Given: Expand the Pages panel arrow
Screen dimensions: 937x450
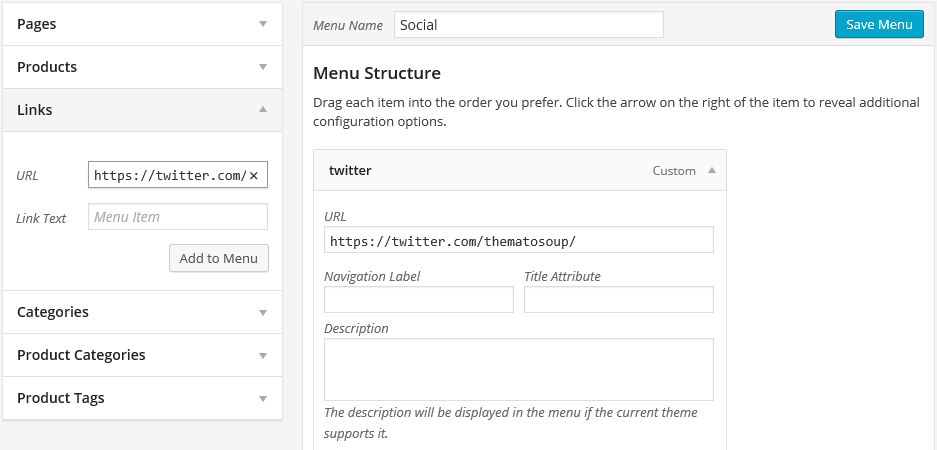Looking at the screenshot, I should pyautogui.click(x=262, y=24).
